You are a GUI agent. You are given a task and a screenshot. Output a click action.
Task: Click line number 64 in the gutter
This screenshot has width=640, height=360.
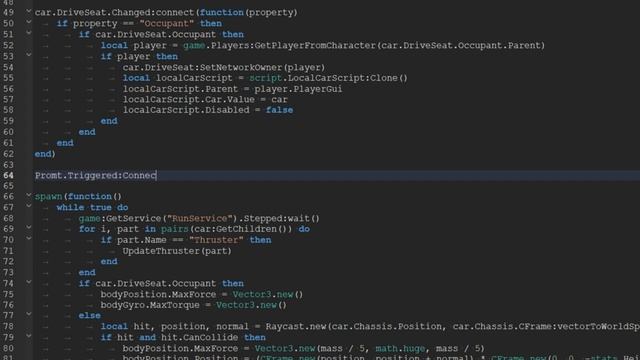pyautogui.click(x=8, y=176)
